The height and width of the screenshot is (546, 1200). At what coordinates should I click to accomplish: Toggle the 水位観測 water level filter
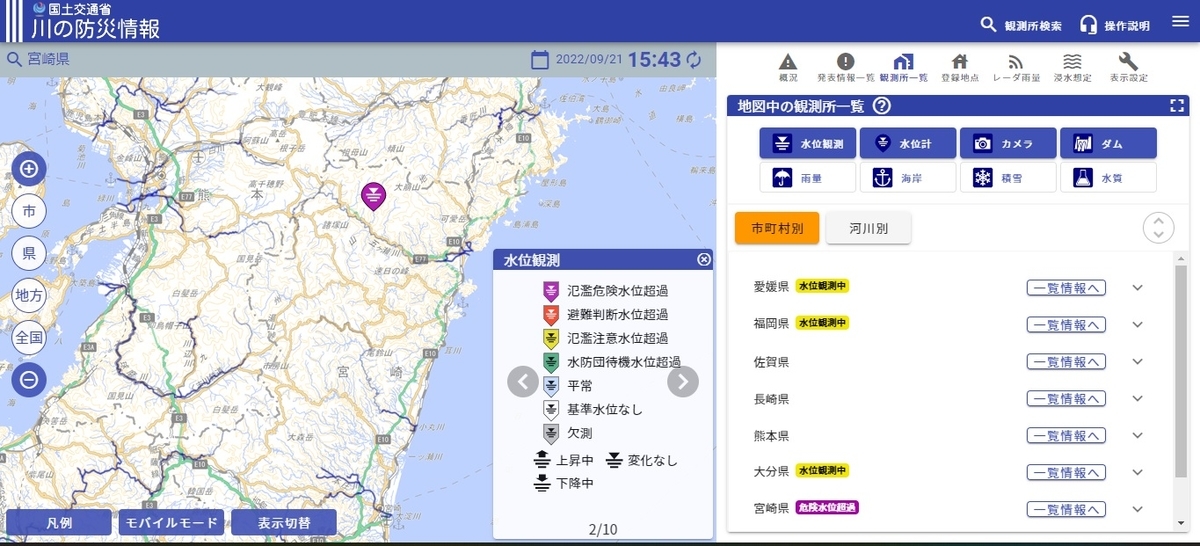(x=807, y=143)
